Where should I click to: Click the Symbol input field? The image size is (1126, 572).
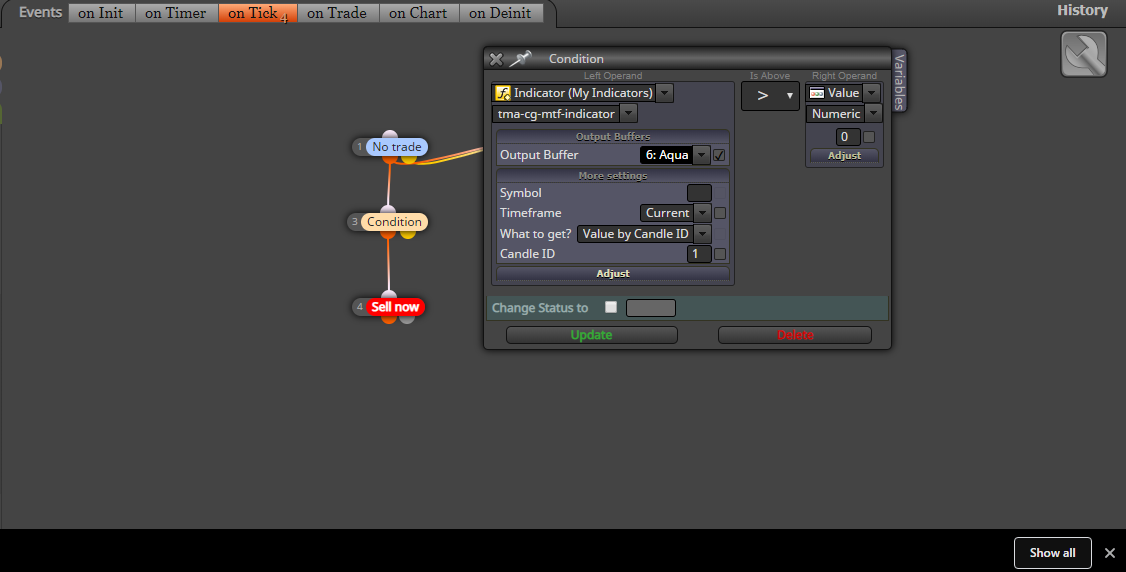(x=699, y=193)
